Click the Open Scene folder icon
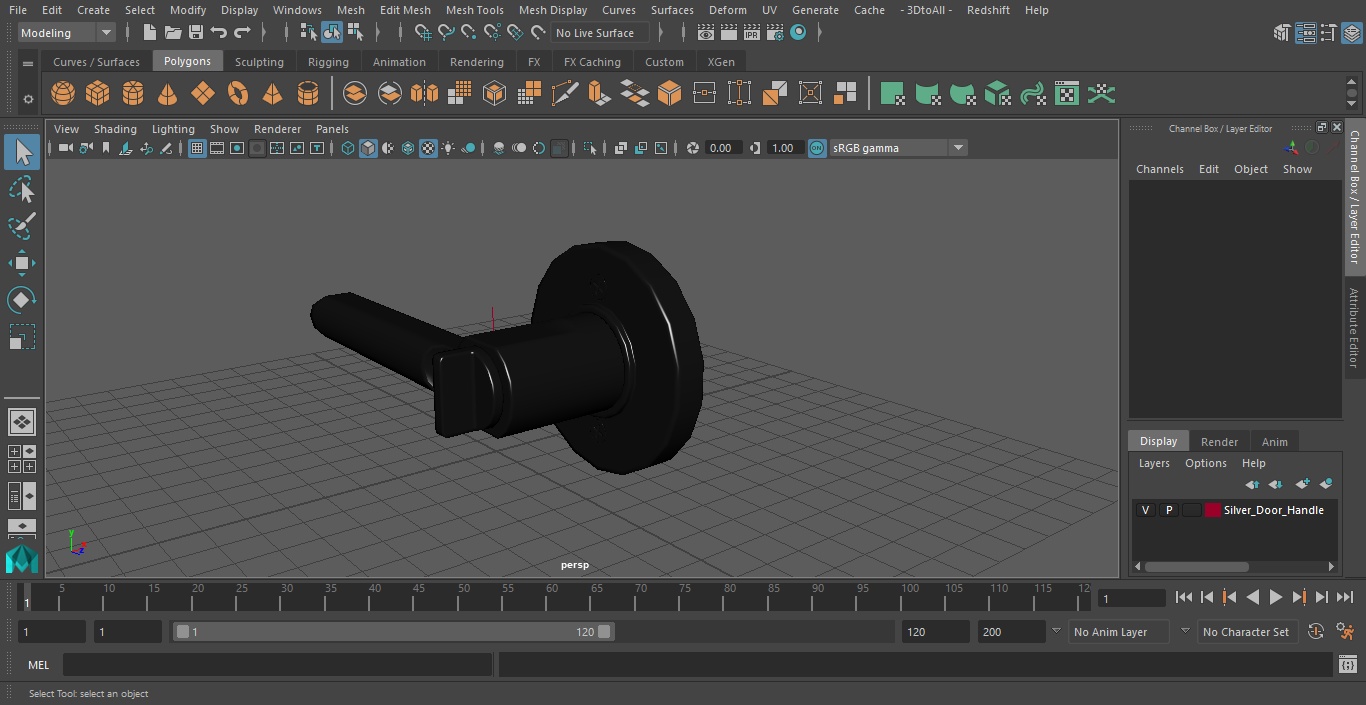This screenshot has width=1366, height=705. click(x=173, y=33)
